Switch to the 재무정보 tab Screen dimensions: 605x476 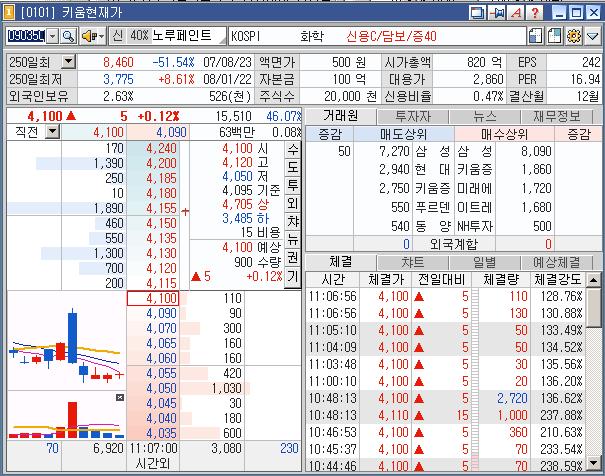(556, 116)
